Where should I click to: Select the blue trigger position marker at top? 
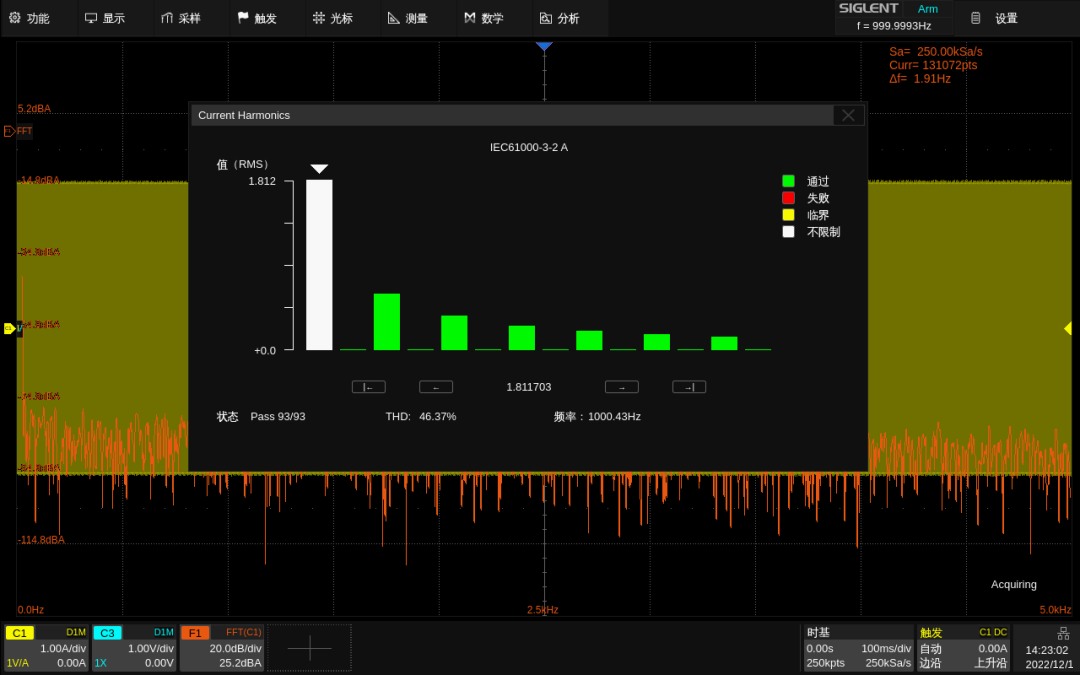point(543,47)
